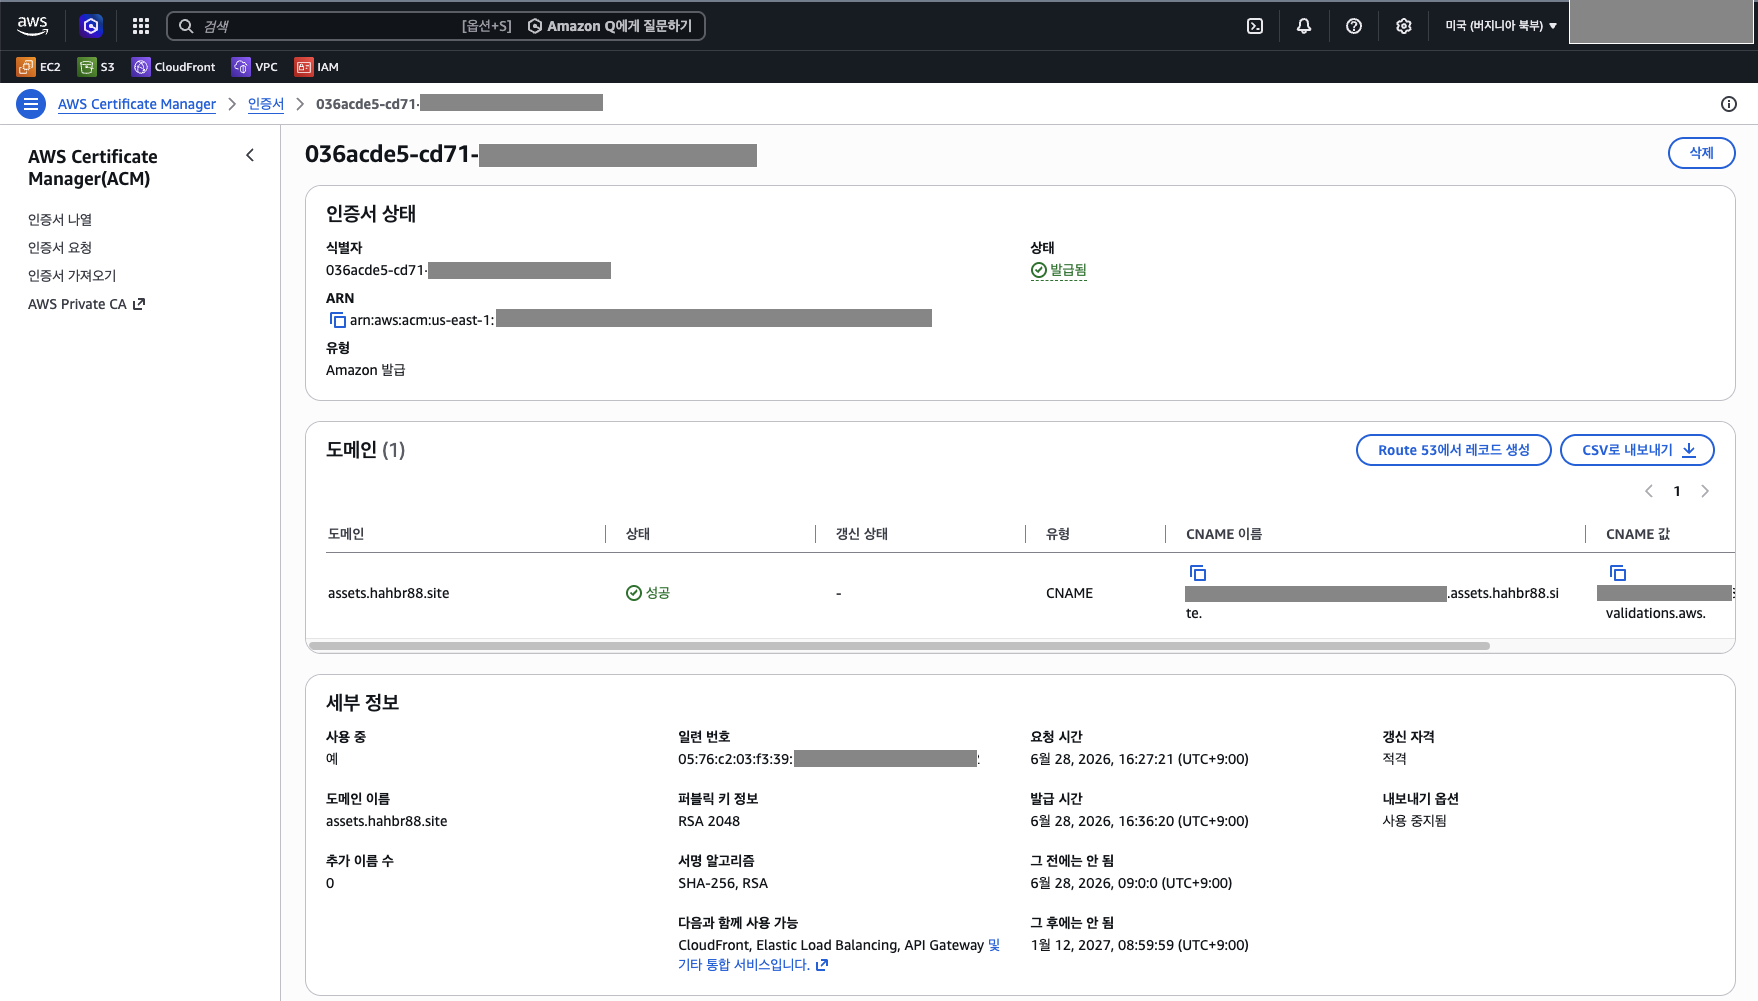Click the horizontal scrollbar of domains table
Screen dimensions: 1758x1001
900,646
